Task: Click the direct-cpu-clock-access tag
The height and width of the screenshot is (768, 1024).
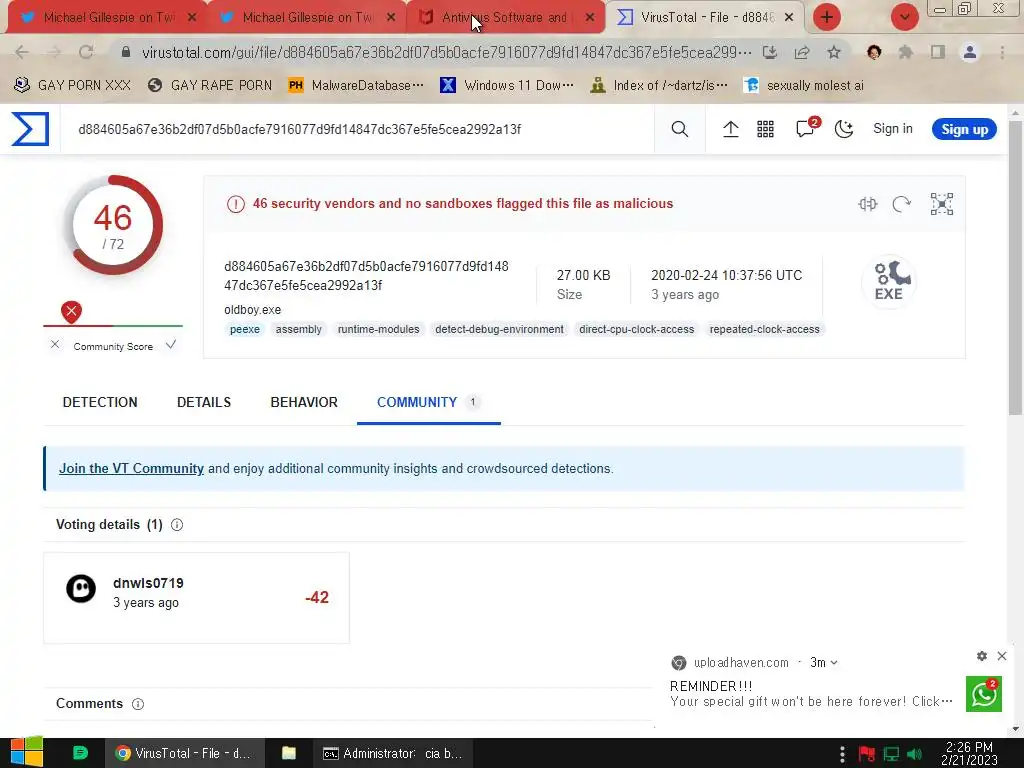Action: tap(637, 329)
